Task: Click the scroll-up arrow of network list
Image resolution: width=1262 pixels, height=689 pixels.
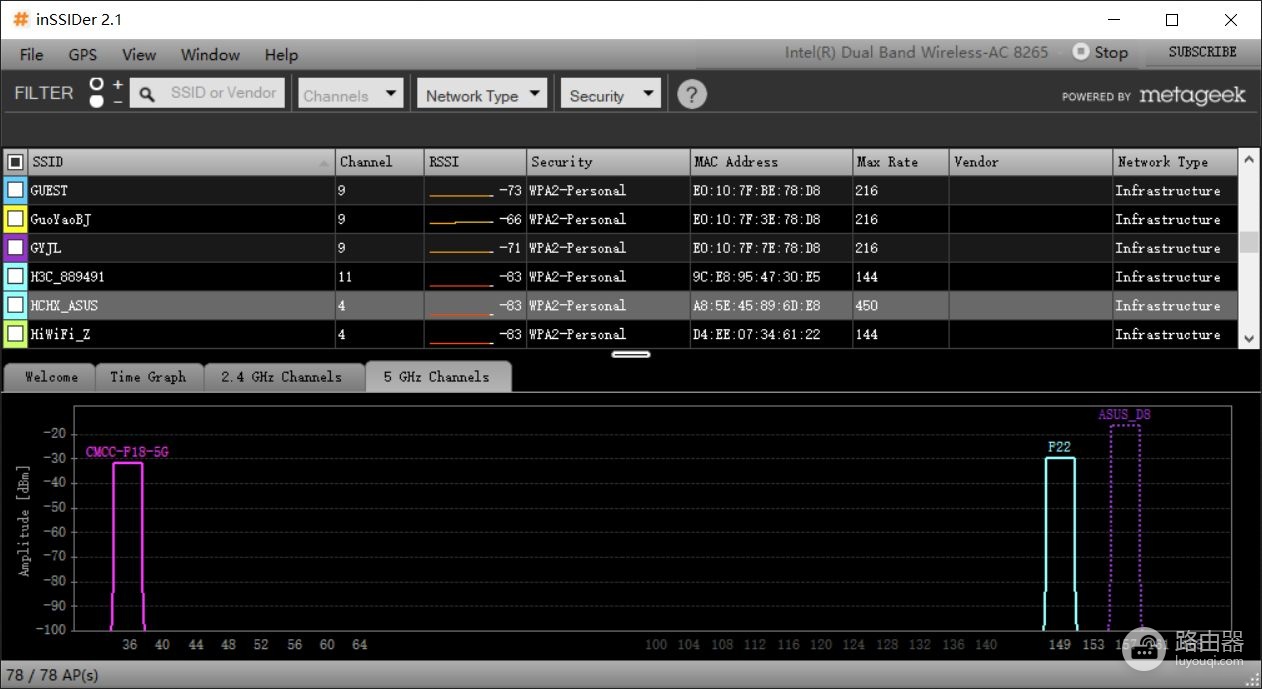Action: point(1249,160)
